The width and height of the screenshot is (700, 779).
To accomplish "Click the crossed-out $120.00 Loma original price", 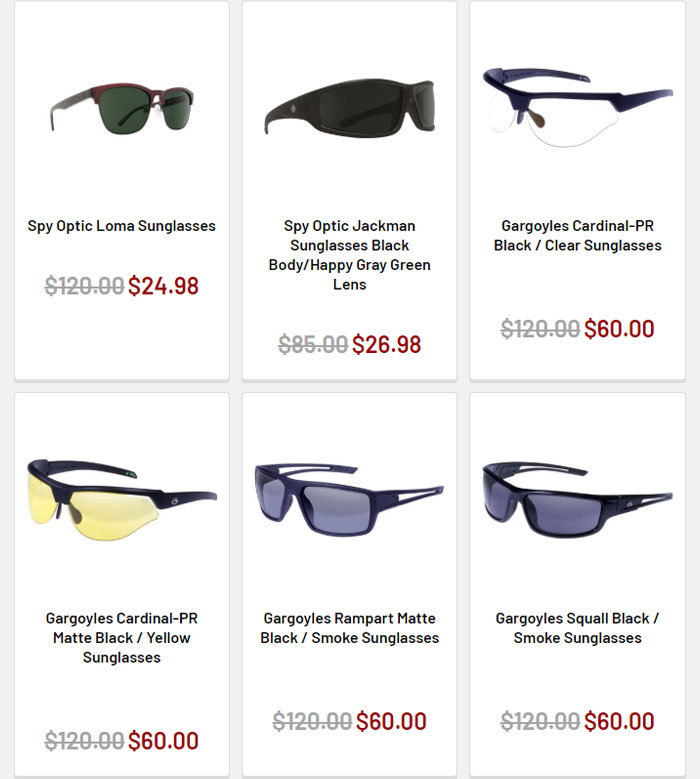I will click(x=84, y=286).
